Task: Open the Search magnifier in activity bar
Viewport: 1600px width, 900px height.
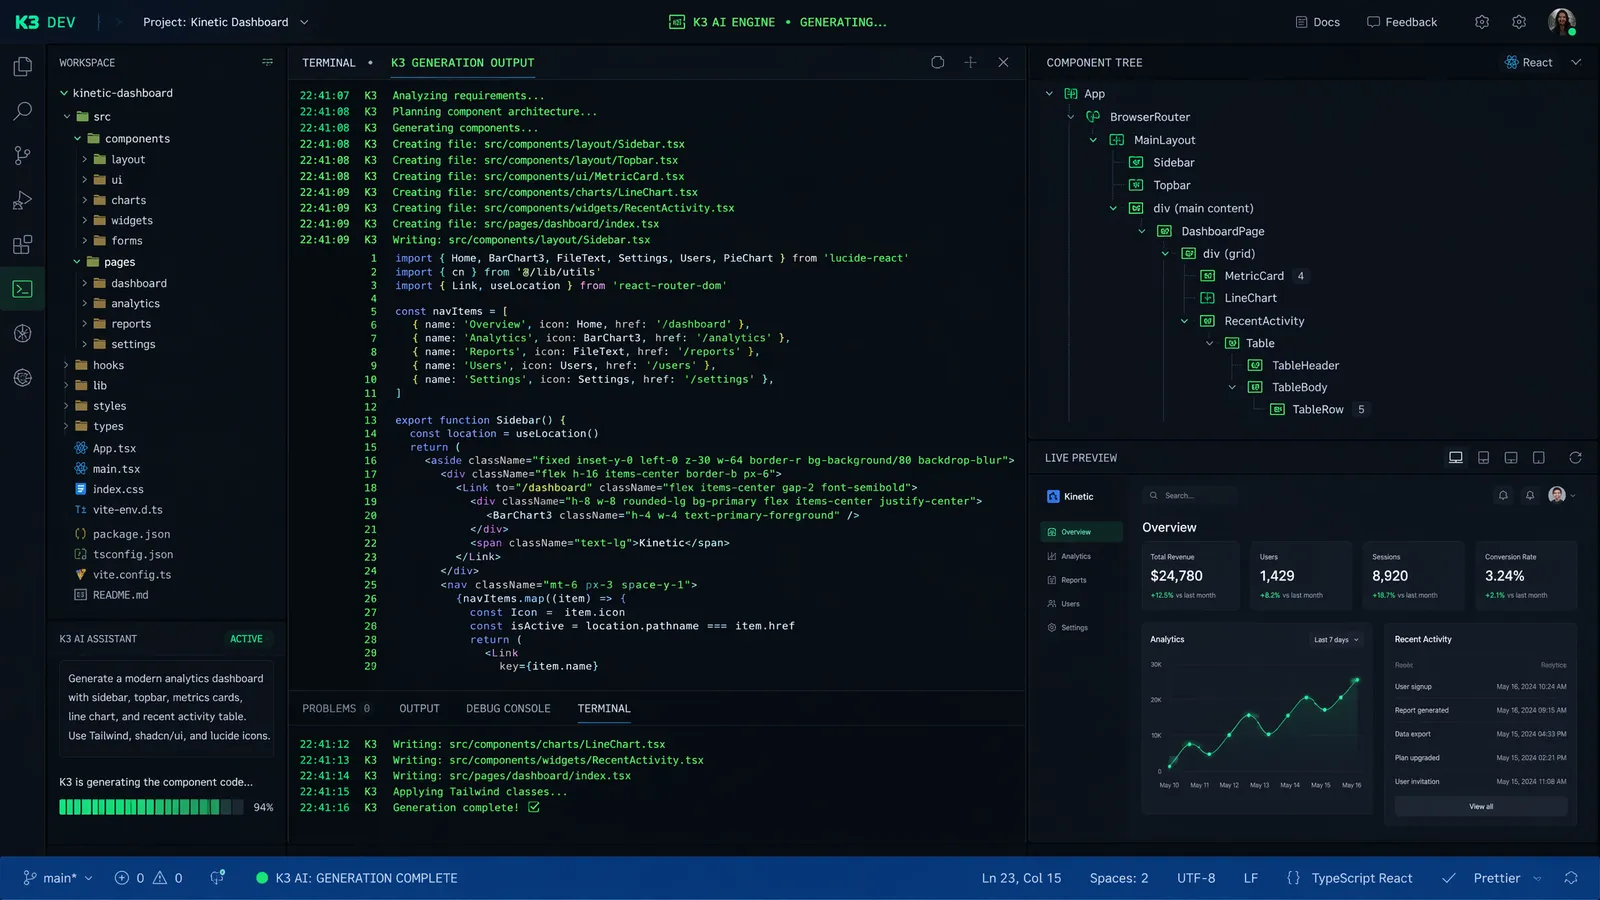Action: pyautogui.click(x=22, y=111)
